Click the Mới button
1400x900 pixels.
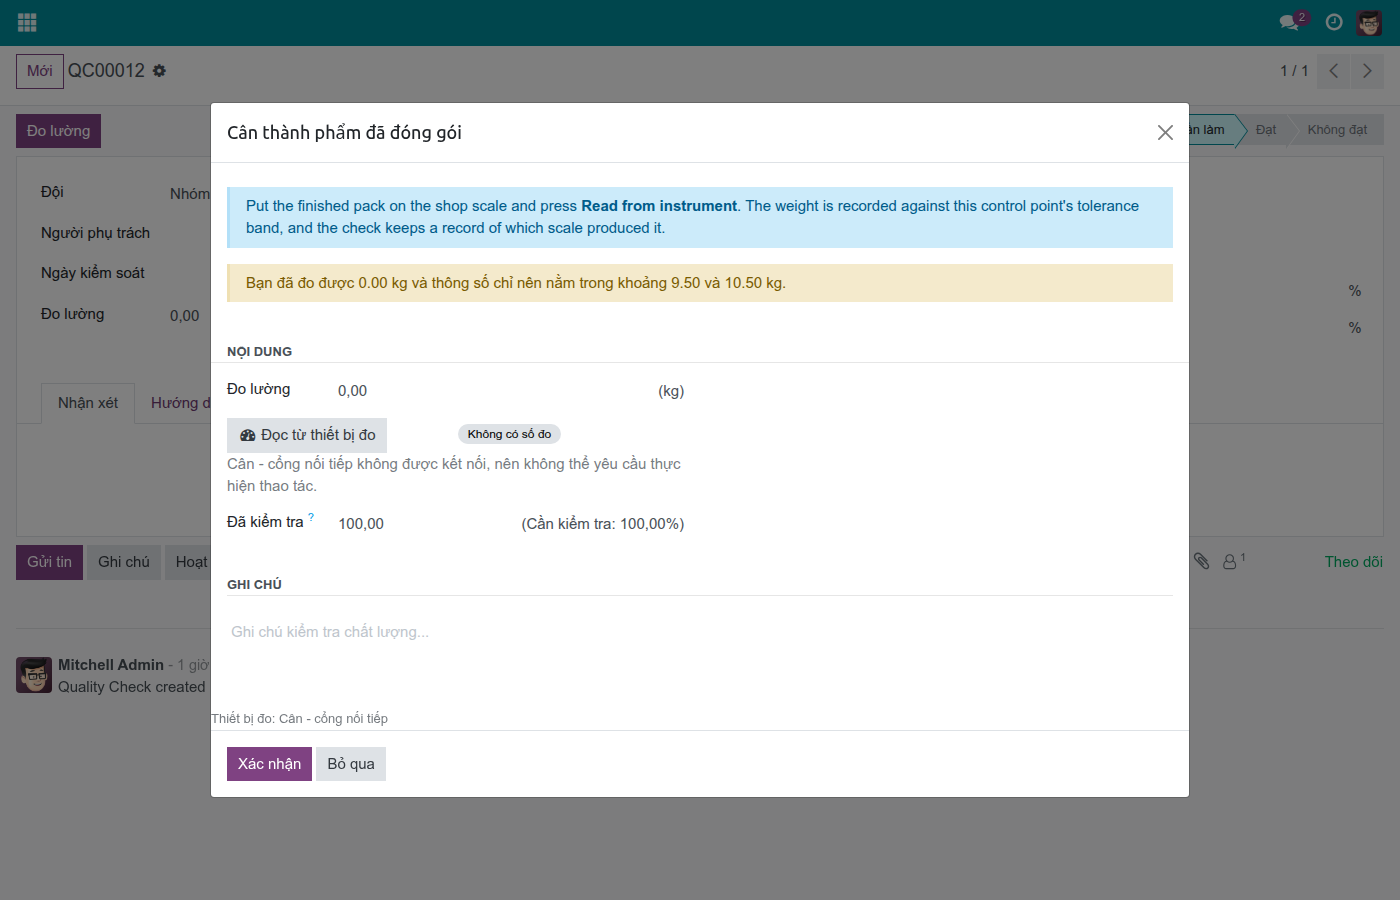(x=40, y=71)
